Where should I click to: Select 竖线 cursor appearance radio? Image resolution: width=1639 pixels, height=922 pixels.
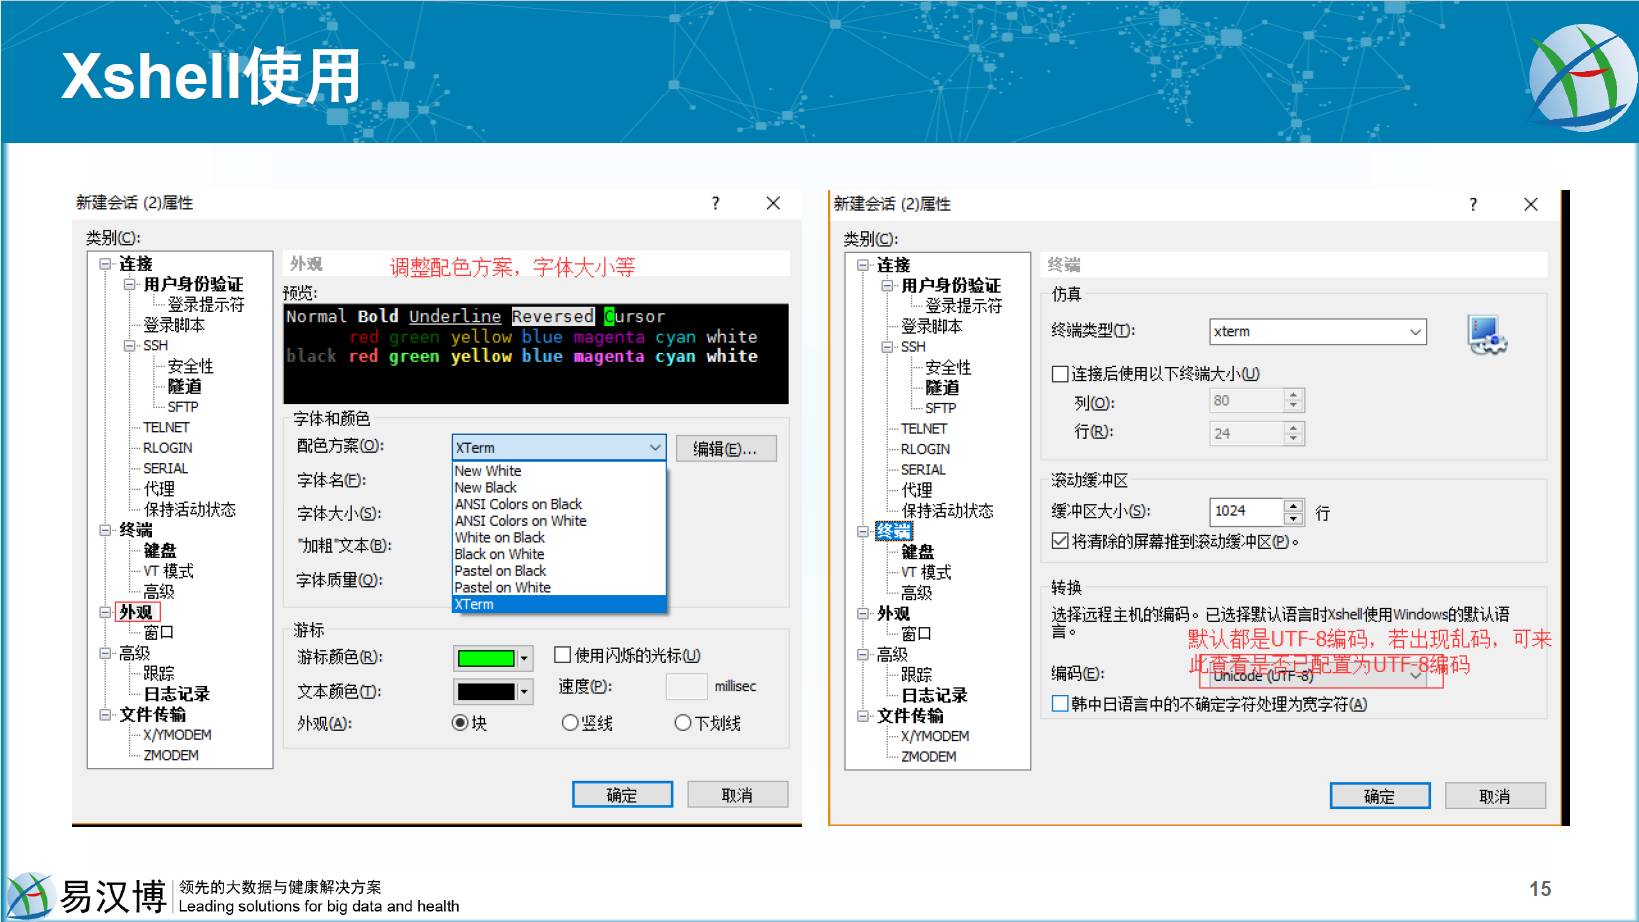point(570,722)
